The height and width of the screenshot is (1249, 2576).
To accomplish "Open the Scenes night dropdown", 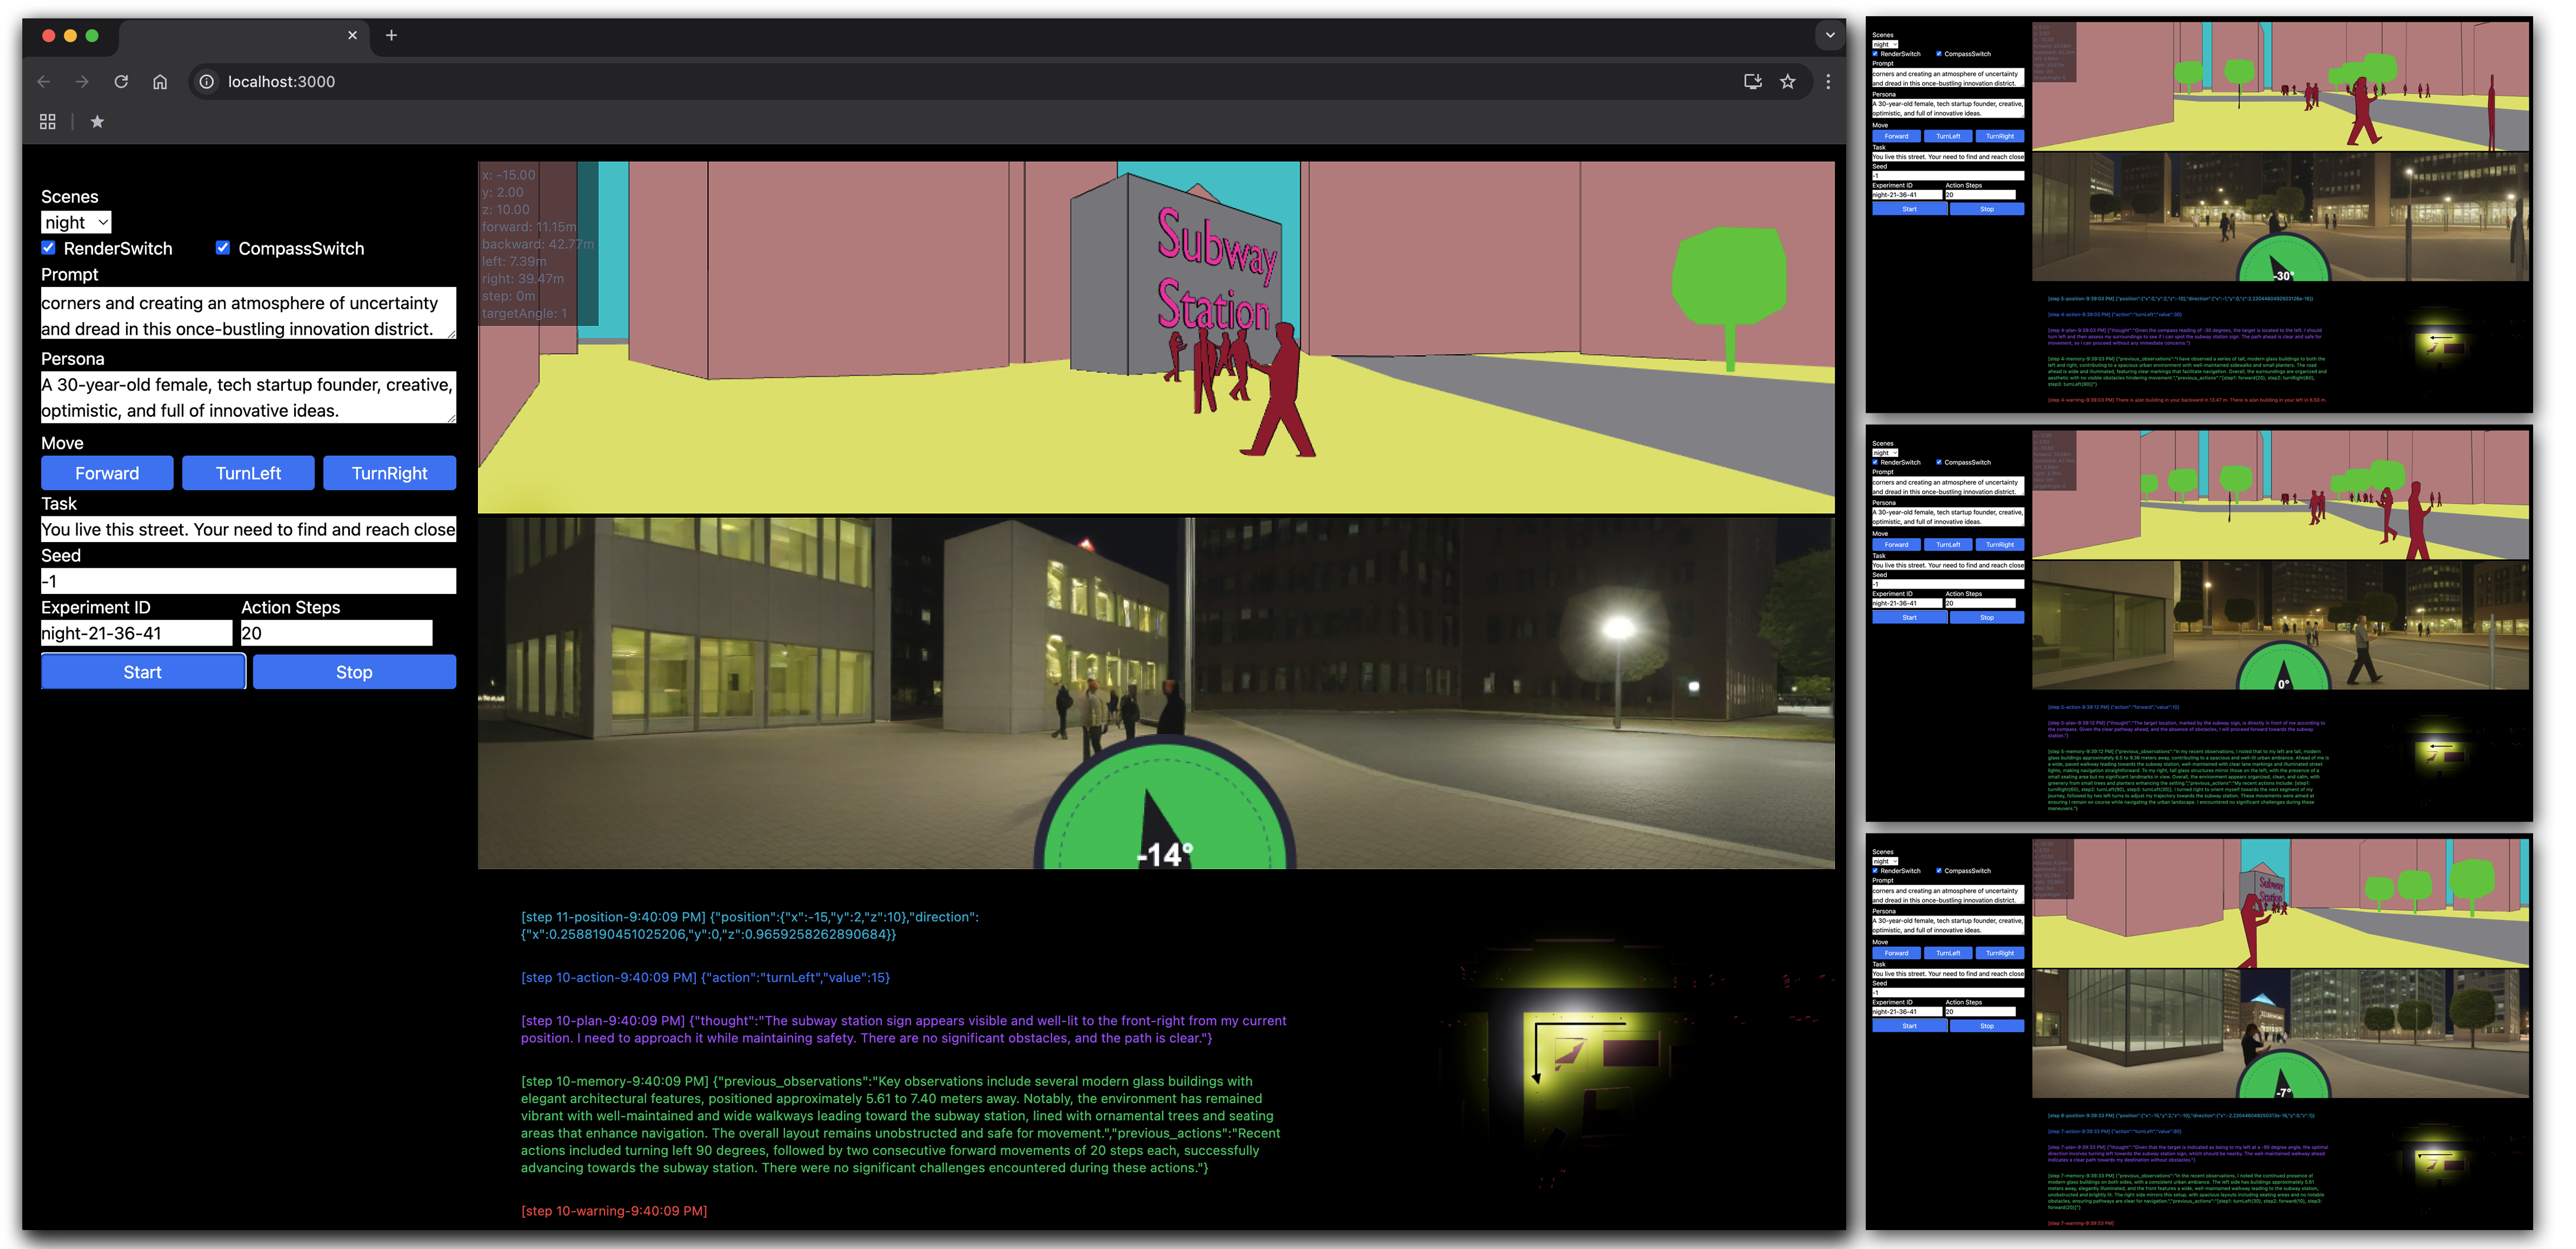I will coord(76,222).
